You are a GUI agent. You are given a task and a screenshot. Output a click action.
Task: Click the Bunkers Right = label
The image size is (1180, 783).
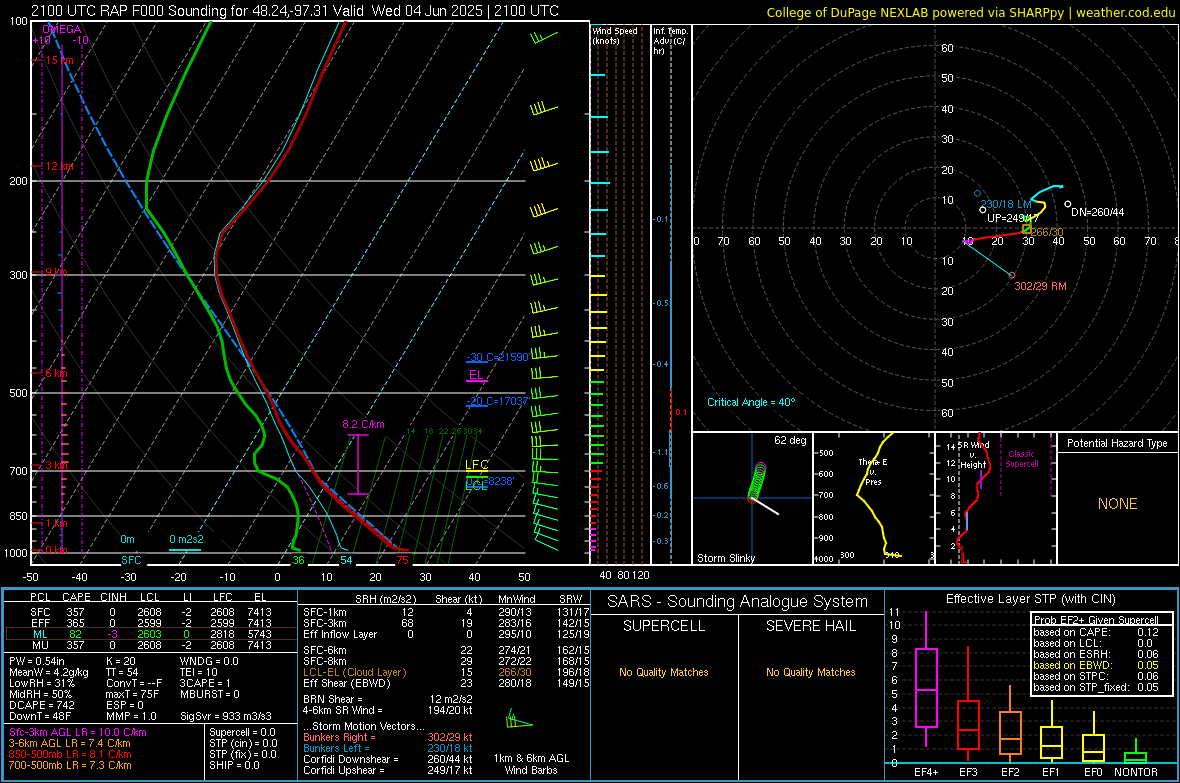(x=339, y=737)
